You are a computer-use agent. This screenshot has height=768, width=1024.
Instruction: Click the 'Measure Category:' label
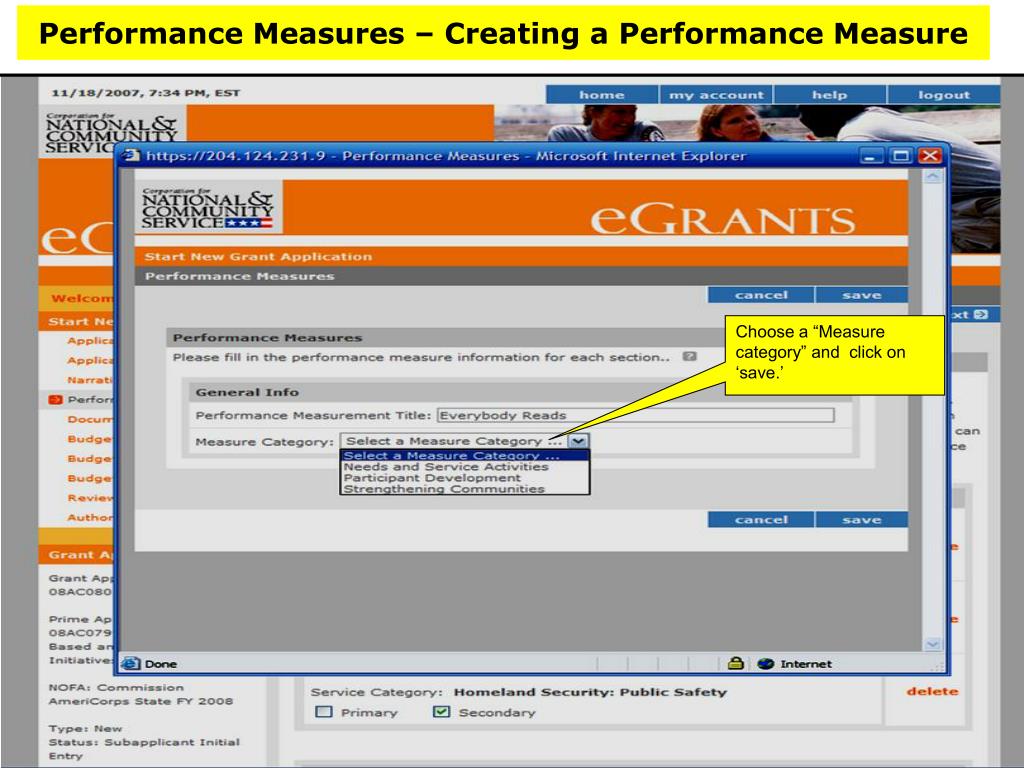(264, 442)
